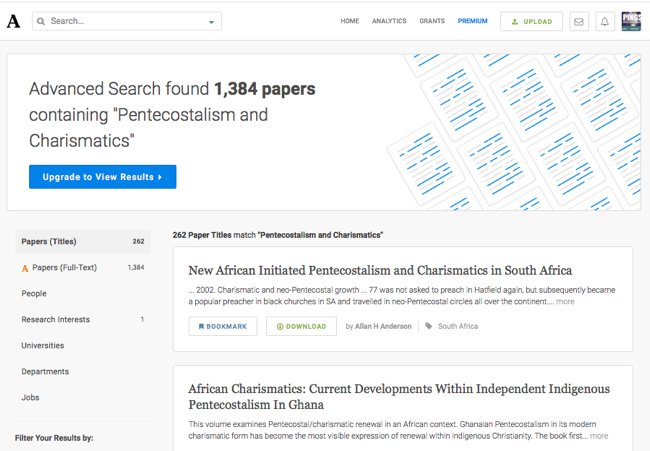Open the Analytics menu item
650x451 pixels.
(x=389, y=21)
